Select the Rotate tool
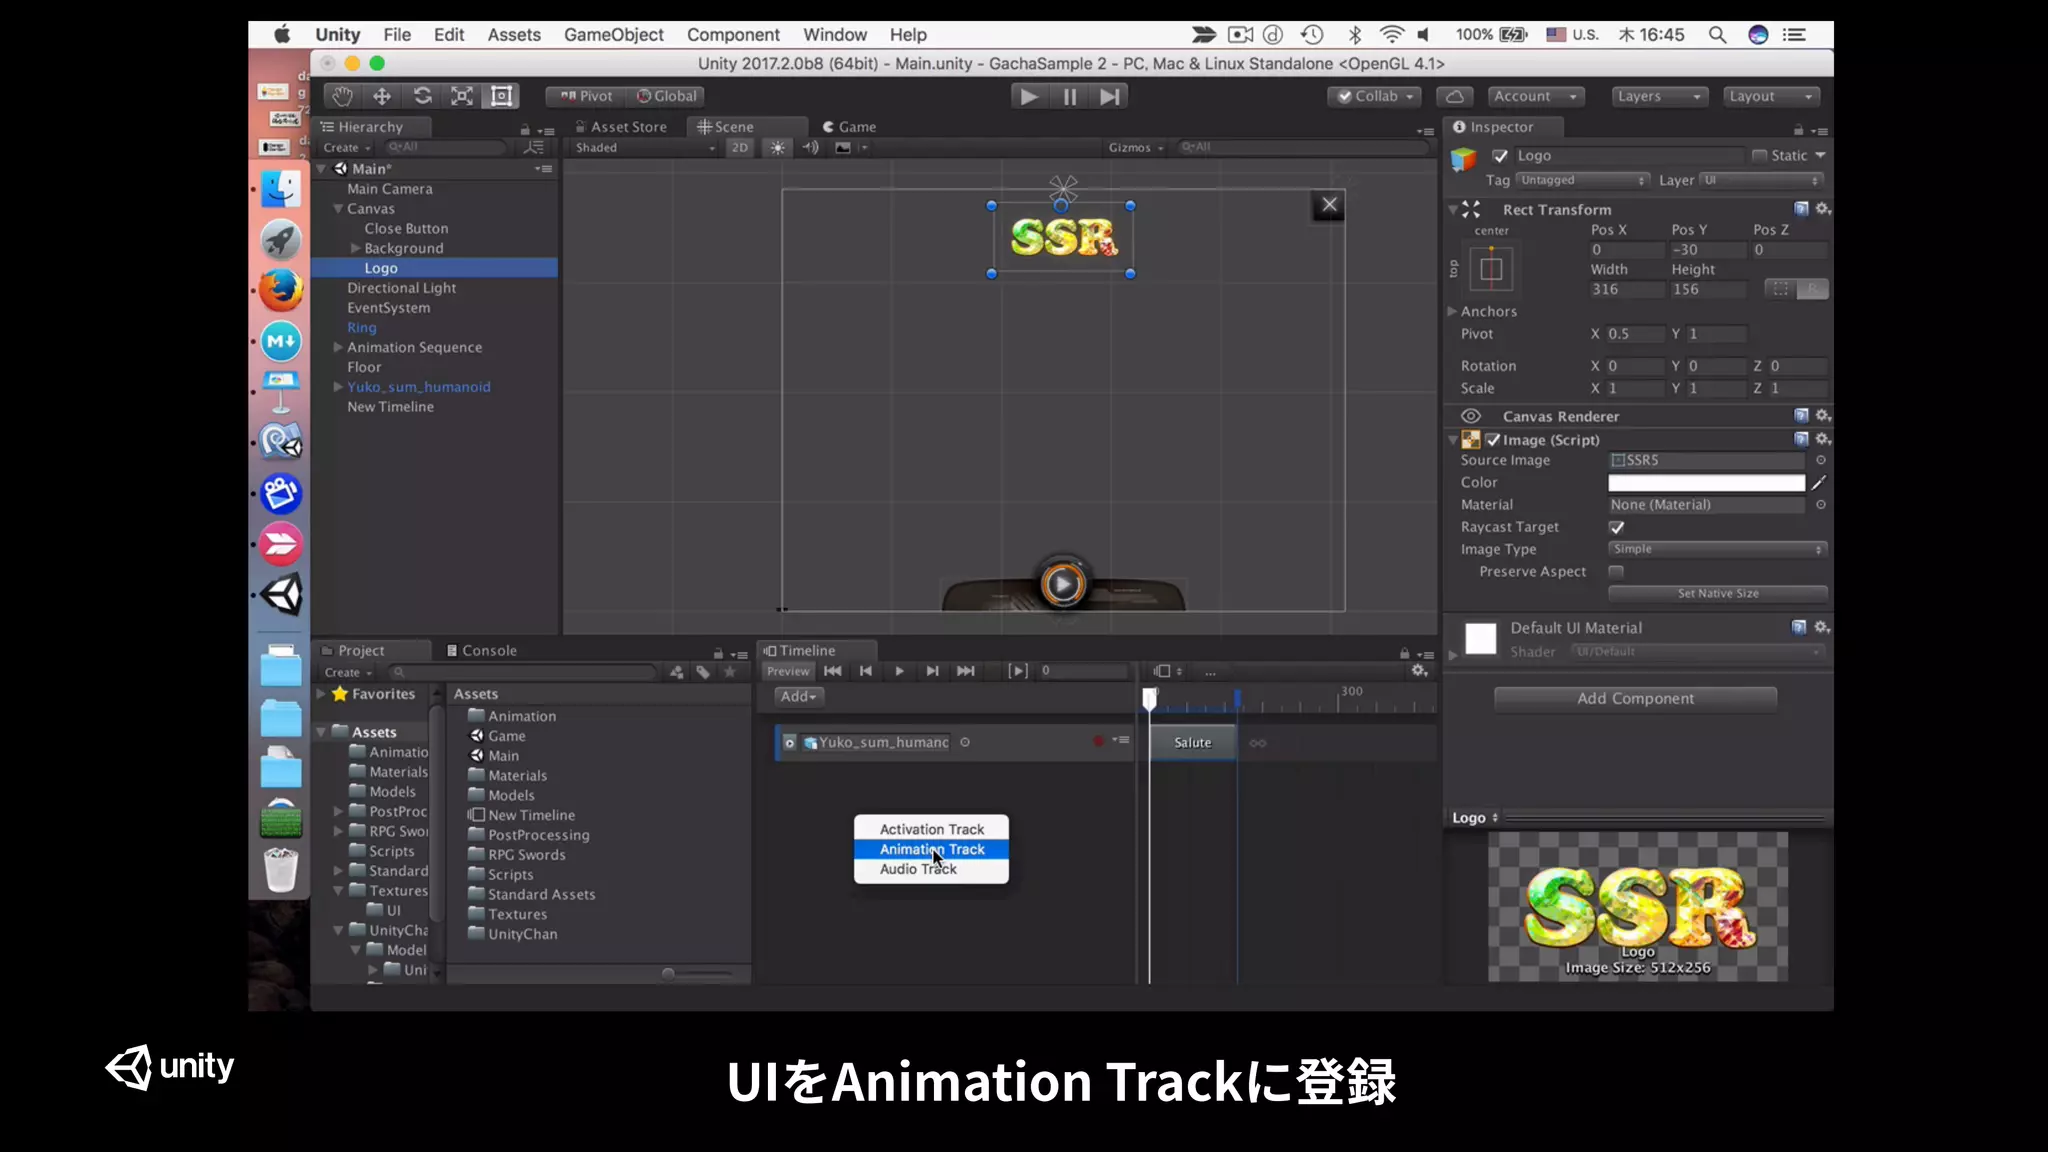Screen dimensions: 2048x1152 click(422, 96)
